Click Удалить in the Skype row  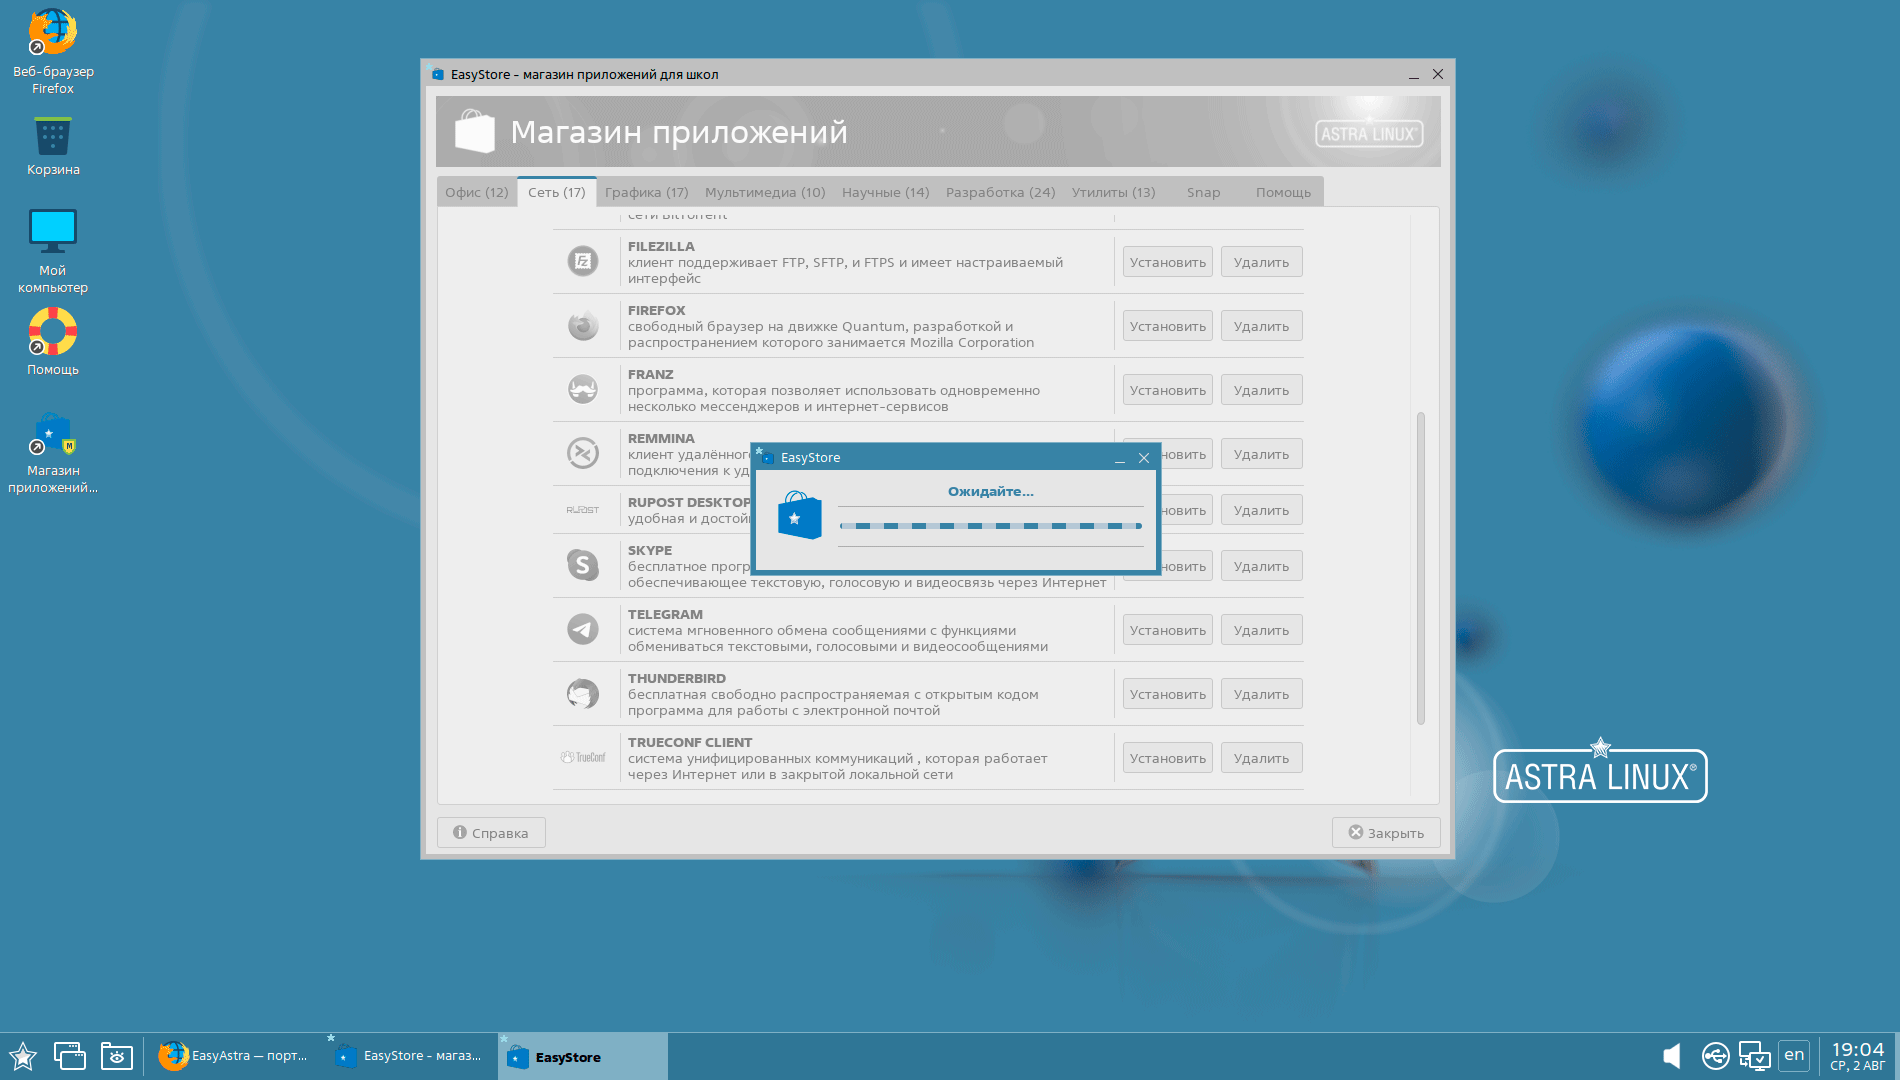1262,566
